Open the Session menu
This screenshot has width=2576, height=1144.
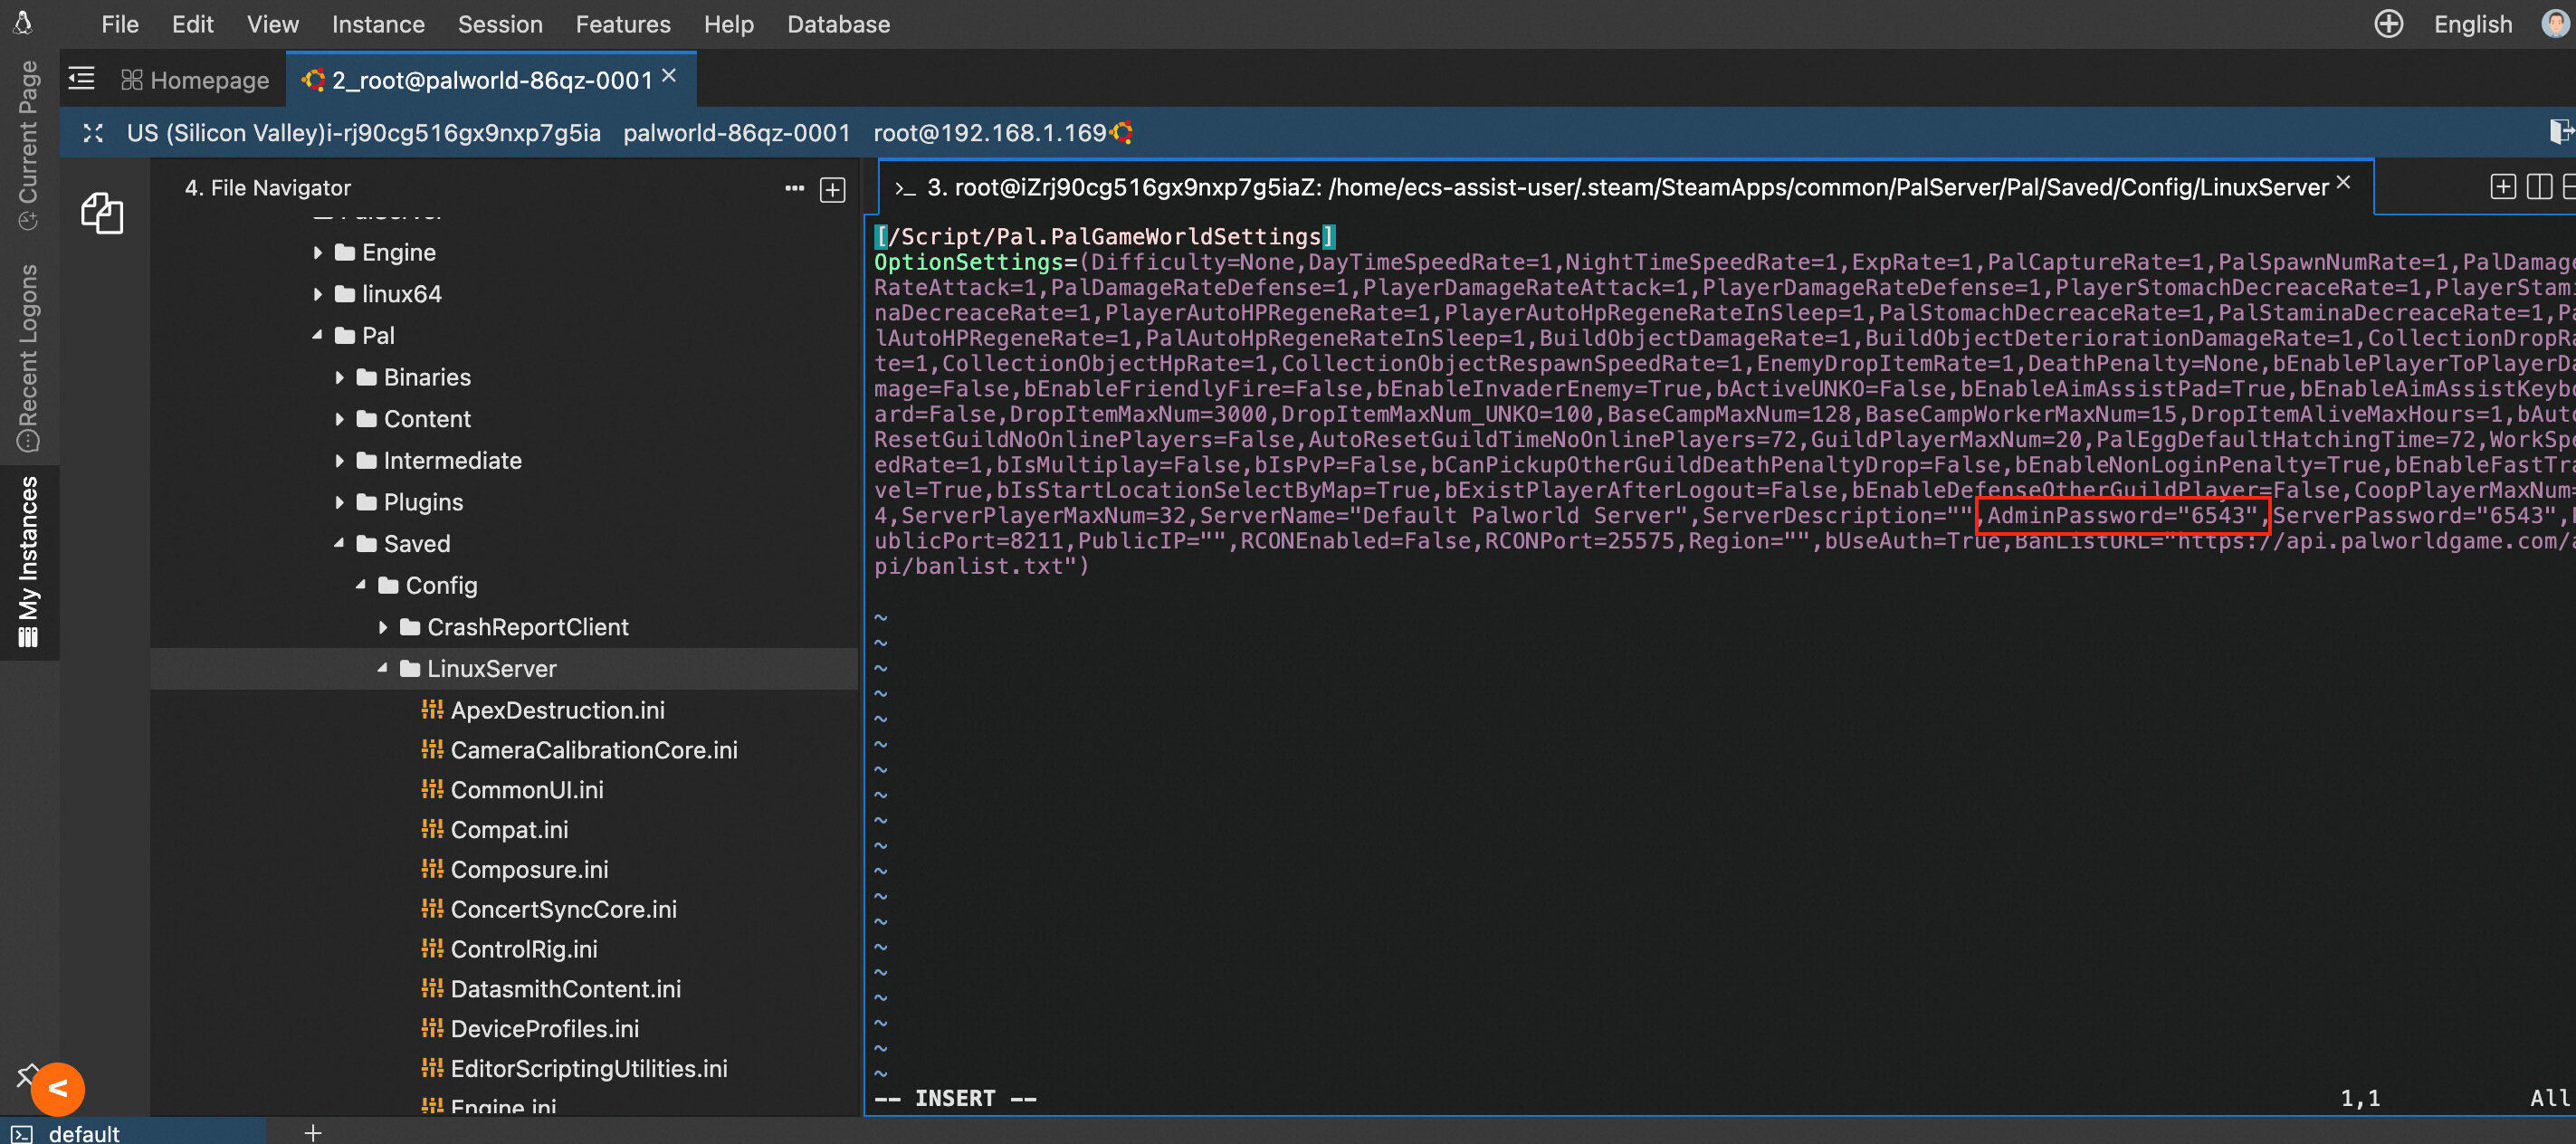(500, 24)
